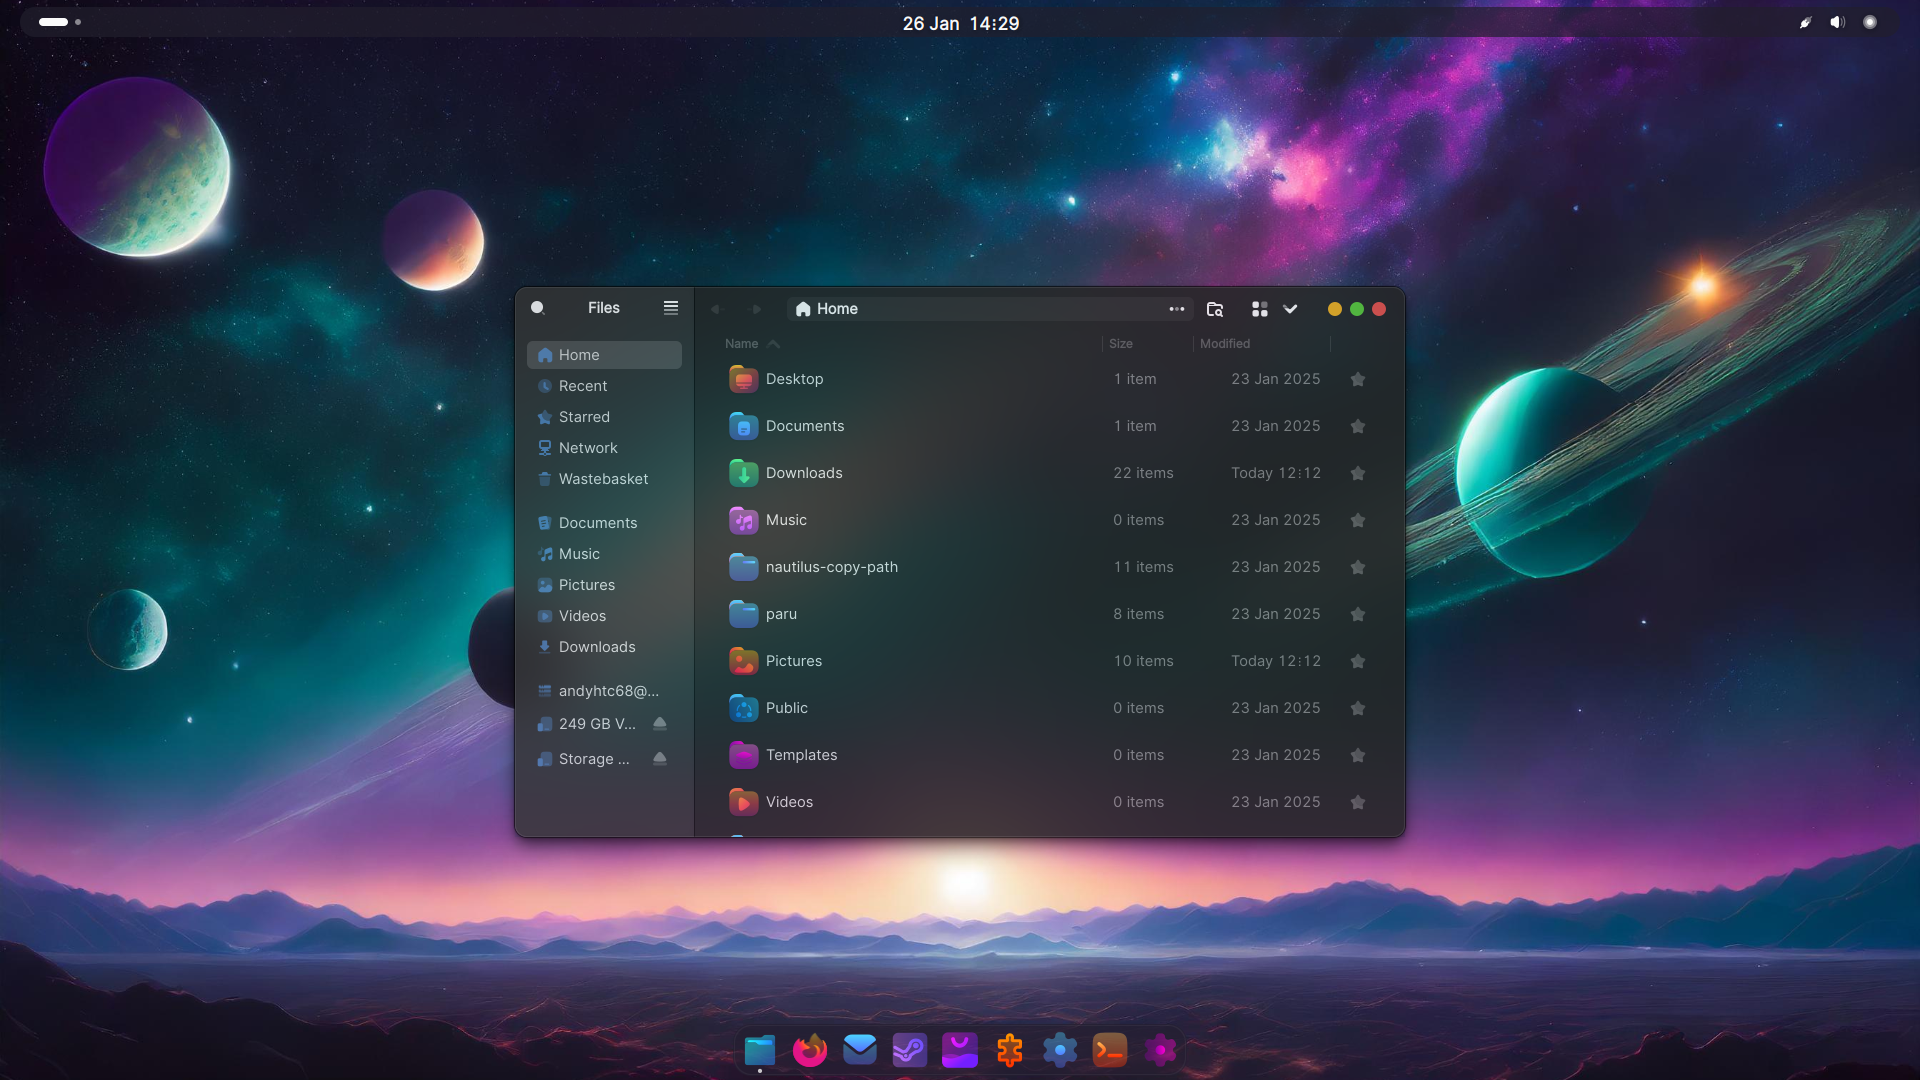
Task: Open Wastebasket in the sidebar
Action: tap(603, 479)
